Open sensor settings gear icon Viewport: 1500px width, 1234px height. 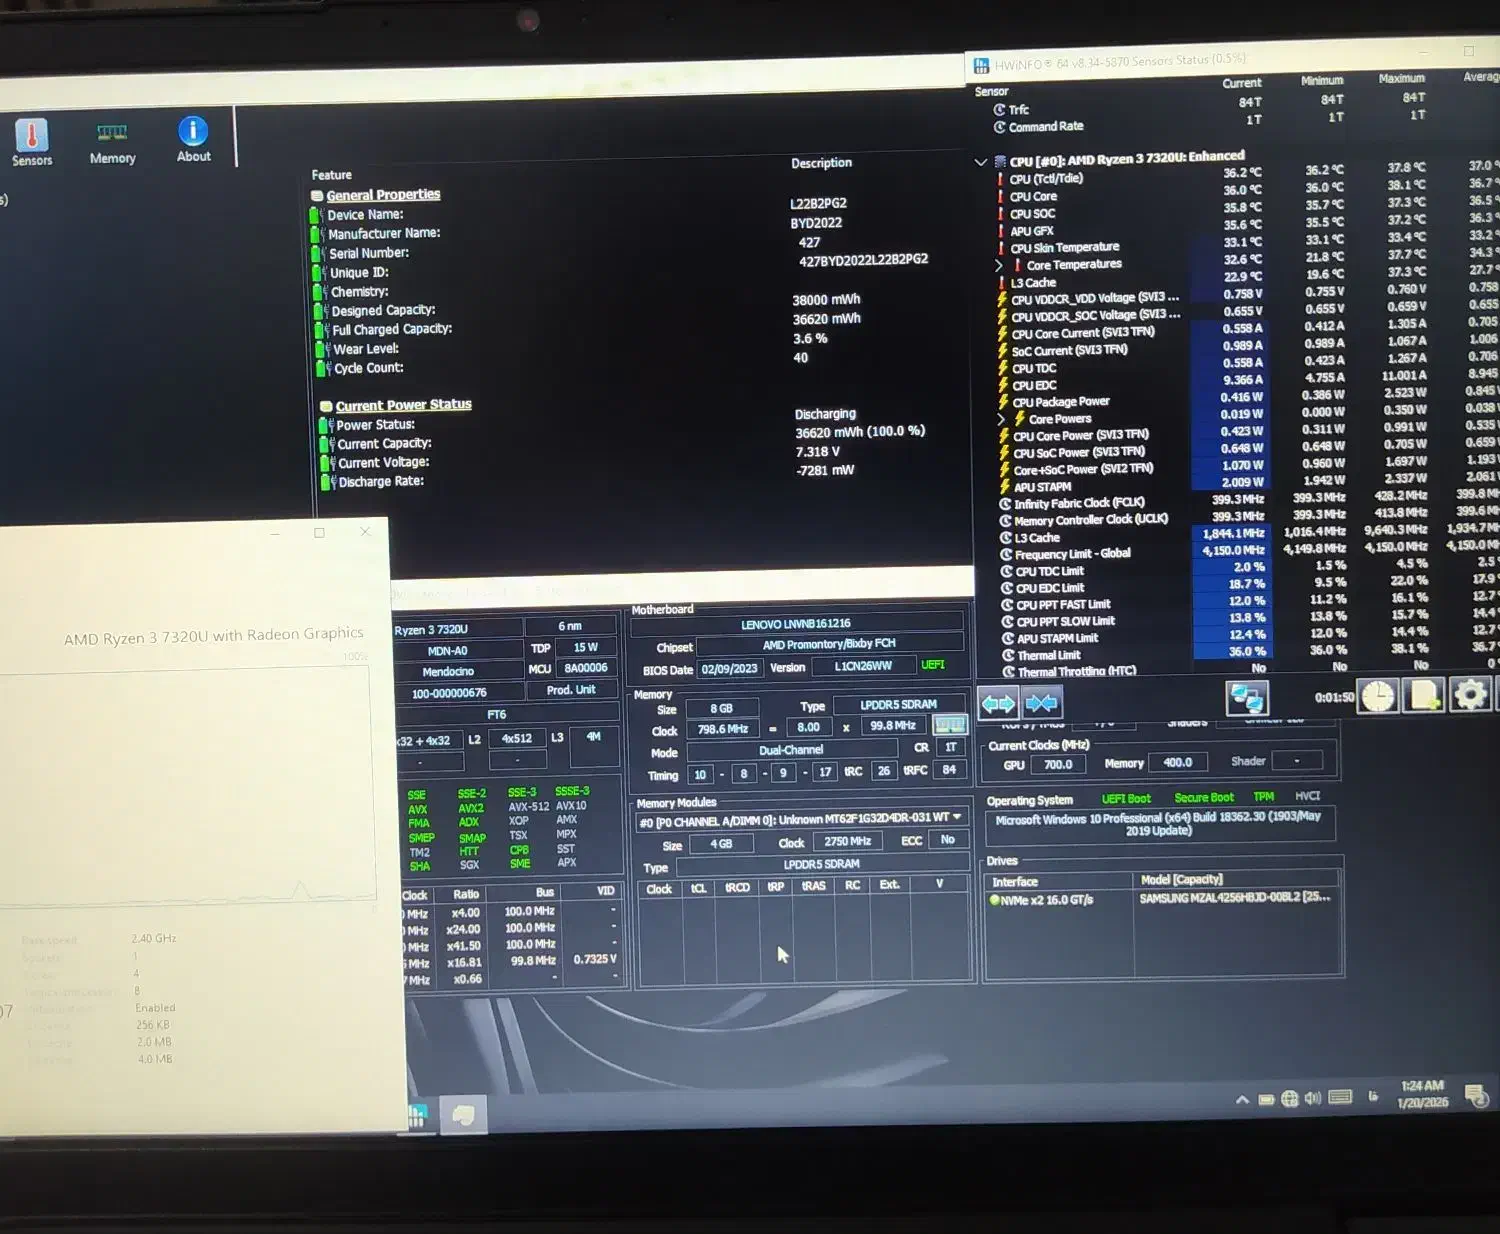coord(1470,694)
